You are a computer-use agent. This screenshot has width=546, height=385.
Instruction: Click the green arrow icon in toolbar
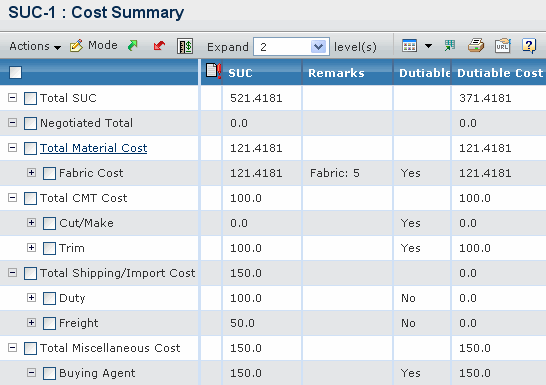[x=133, y=46]
